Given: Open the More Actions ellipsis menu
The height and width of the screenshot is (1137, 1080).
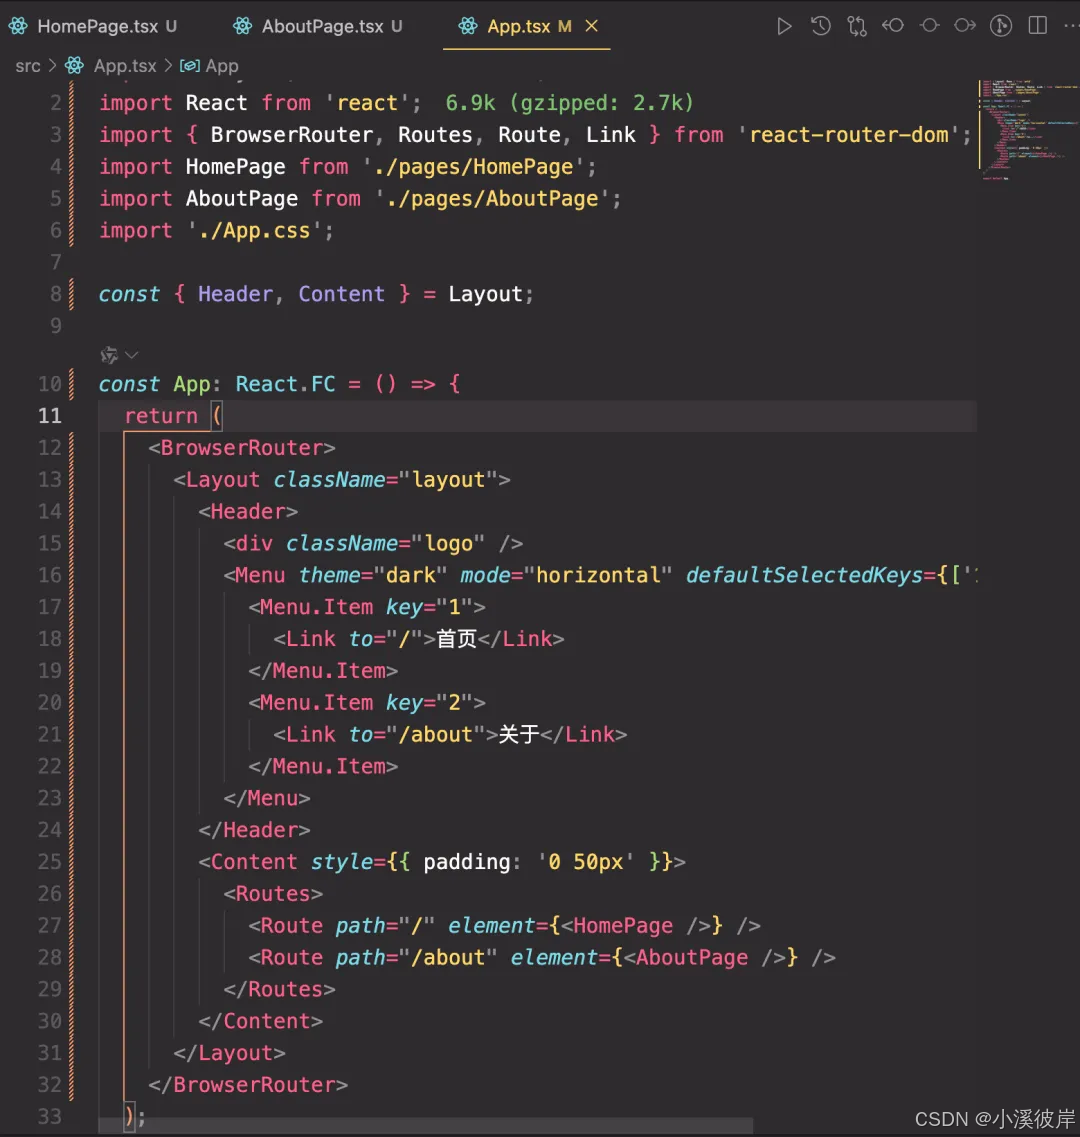Looking at the screenshot, I should click(1071, 26).
